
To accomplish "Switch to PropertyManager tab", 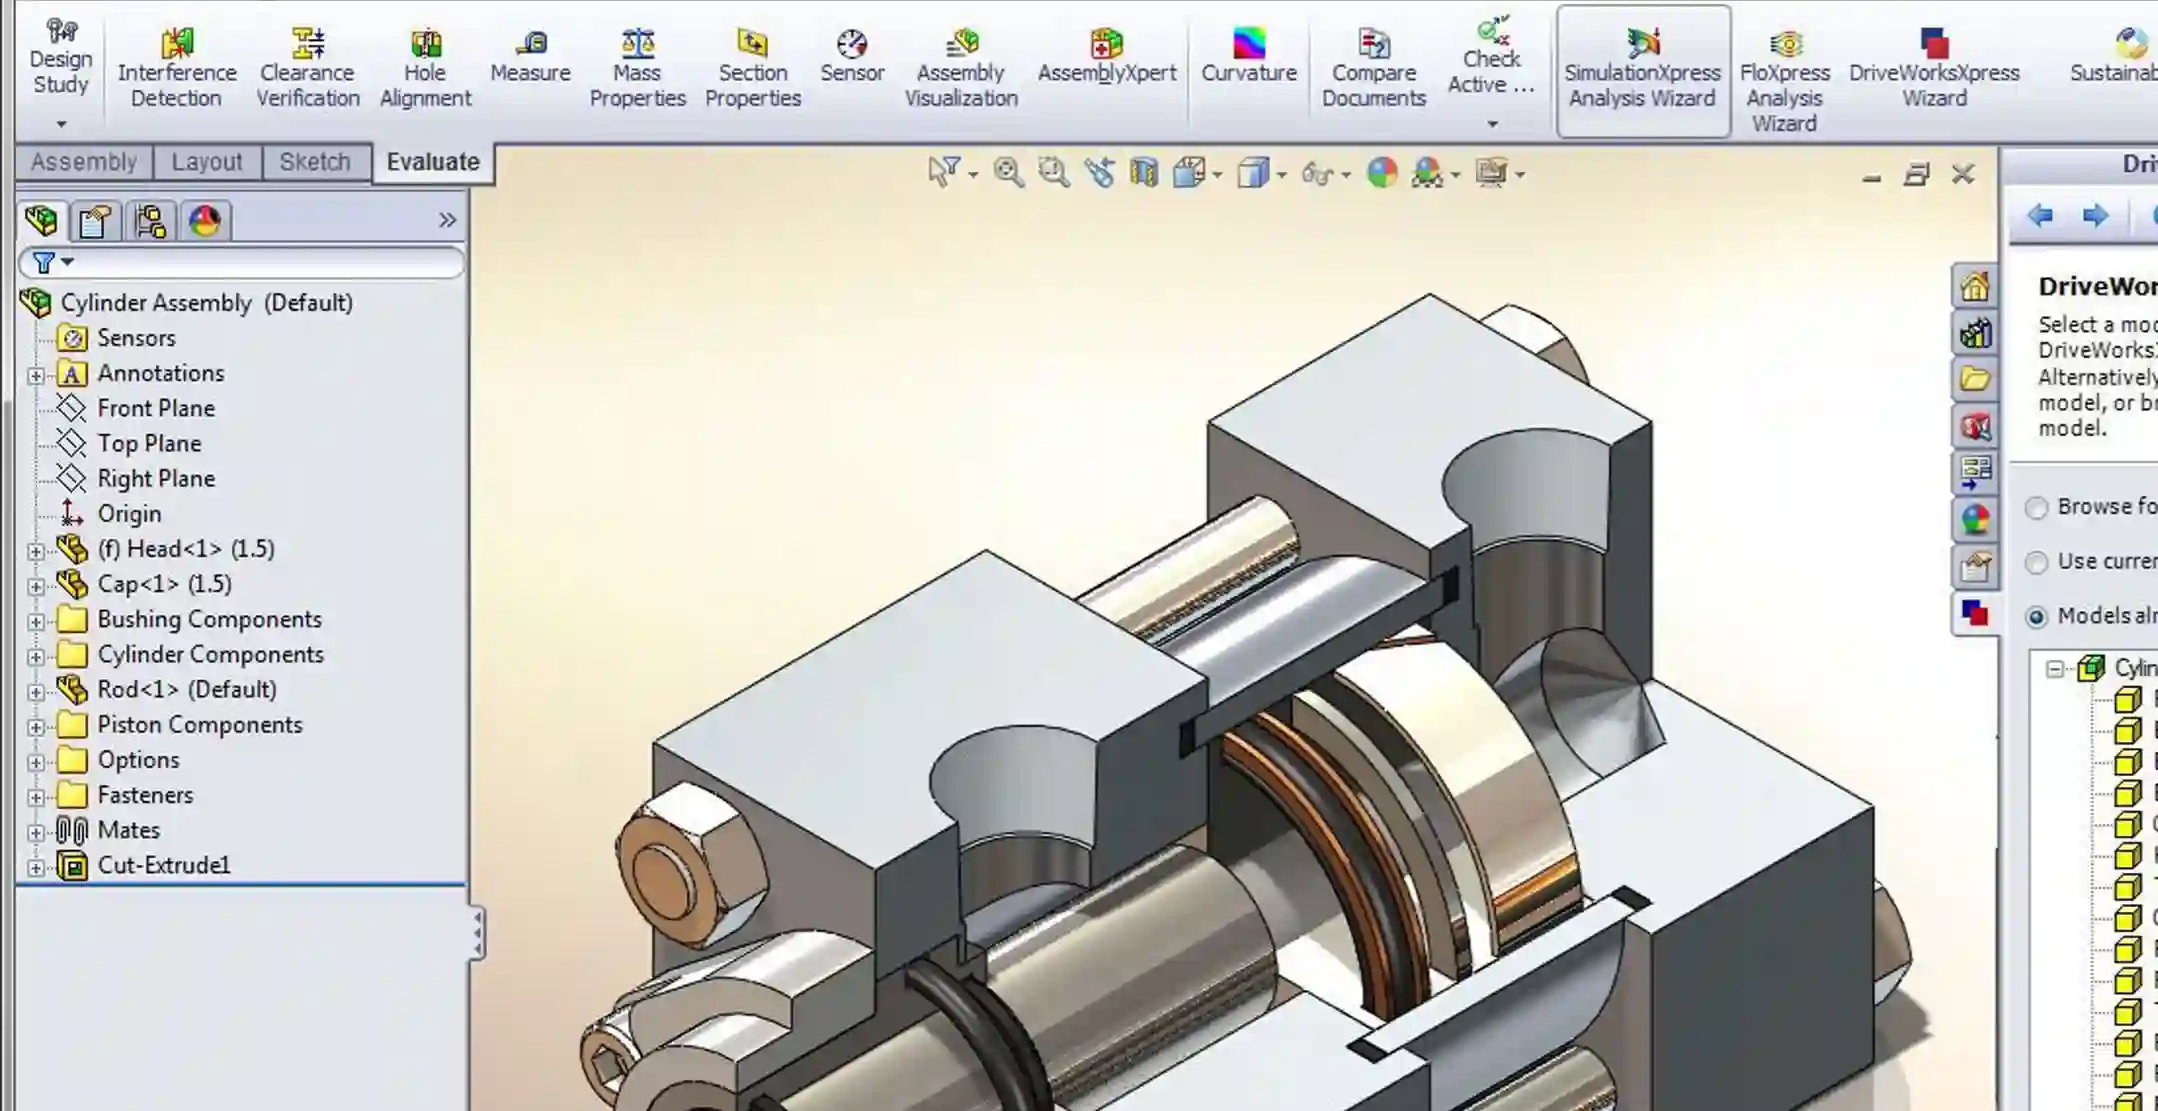I will click(96, 221).
